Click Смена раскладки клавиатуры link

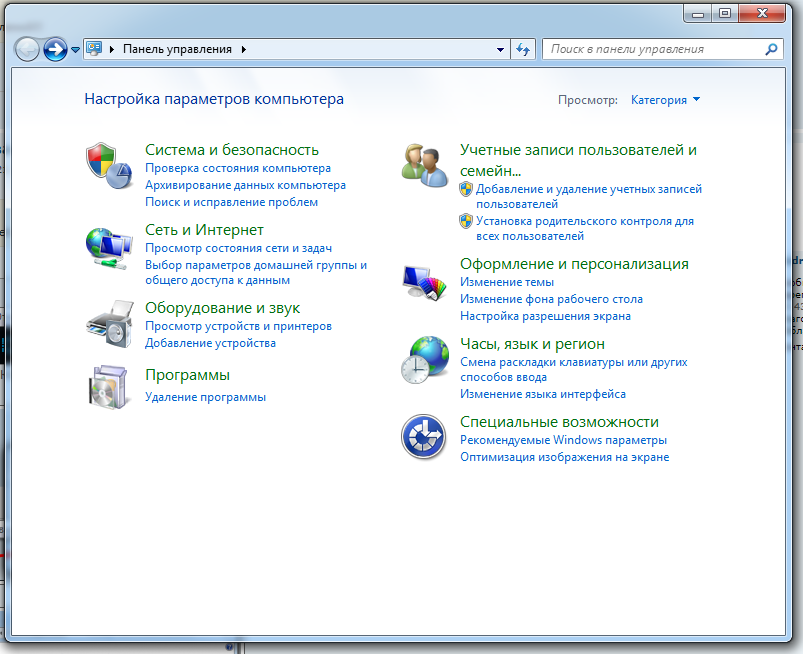(x=574, y=369)
